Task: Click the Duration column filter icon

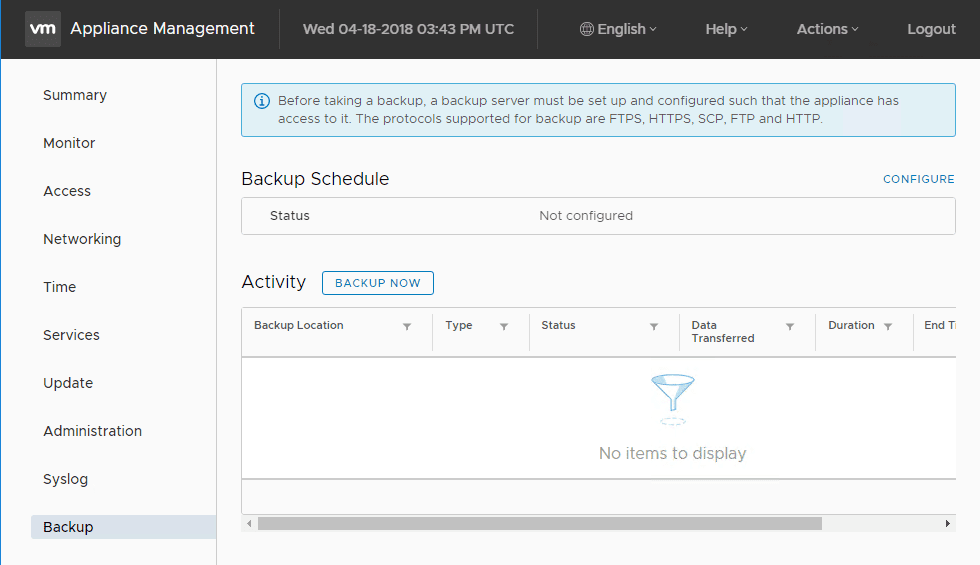Action: click(x=888, y=327)
